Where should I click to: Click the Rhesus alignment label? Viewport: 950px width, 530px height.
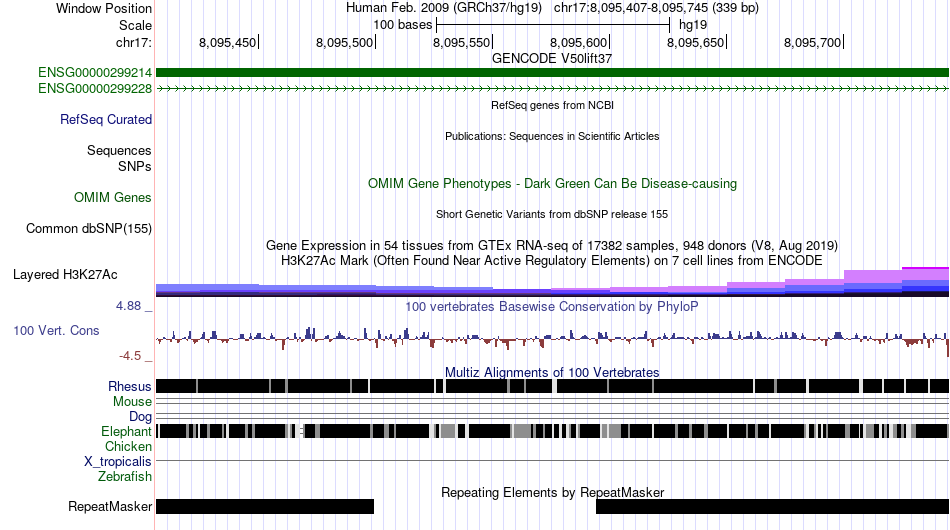pos(129,386)
